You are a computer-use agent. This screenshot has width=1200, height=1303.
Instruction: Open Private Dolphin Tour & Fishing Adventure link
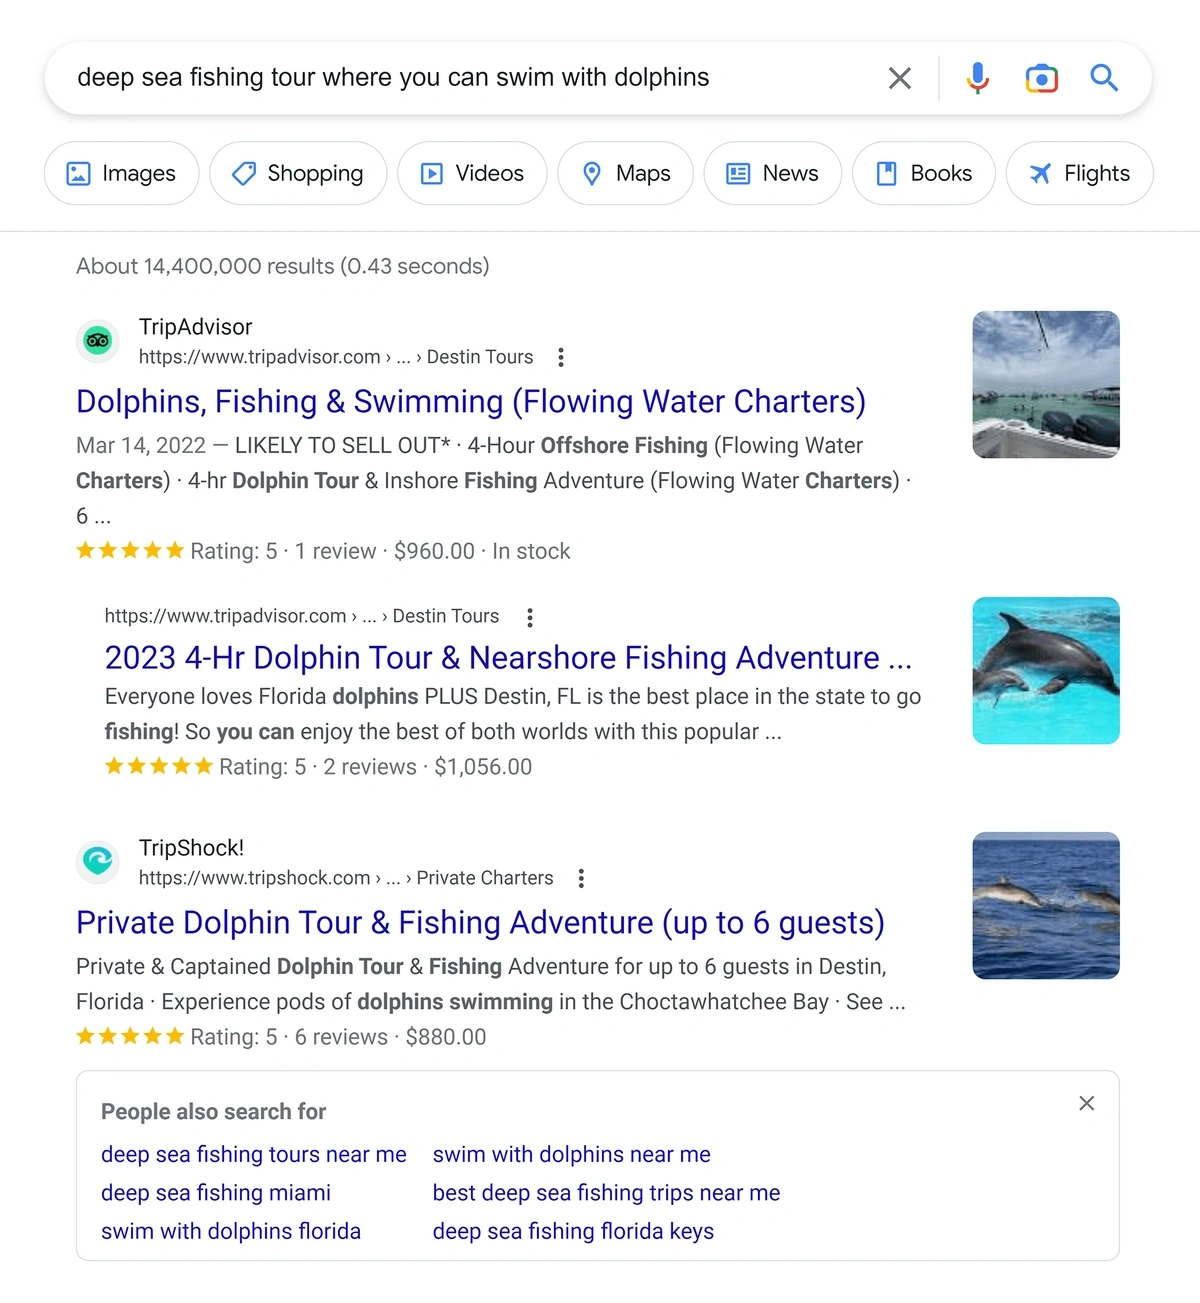tap(480, 922)
